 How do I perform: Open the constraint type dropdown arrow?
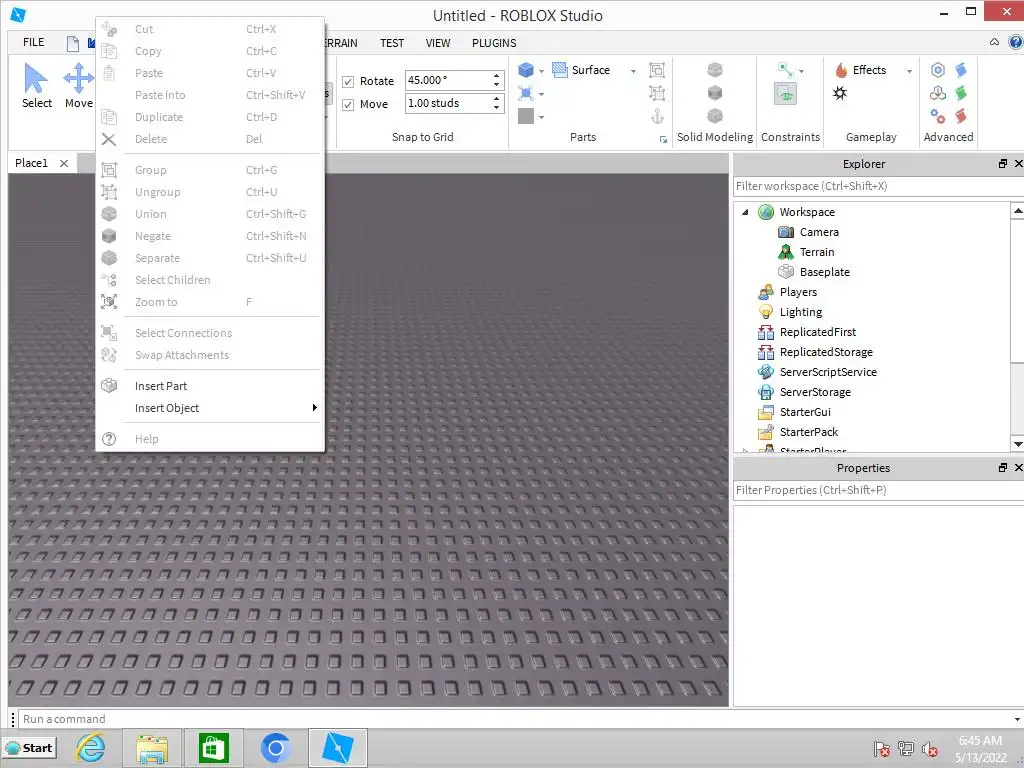point(801,71)
